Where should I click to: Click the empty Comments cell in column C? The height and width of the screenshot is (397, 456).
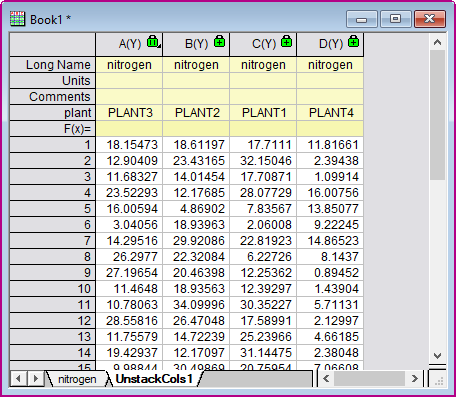263,97
